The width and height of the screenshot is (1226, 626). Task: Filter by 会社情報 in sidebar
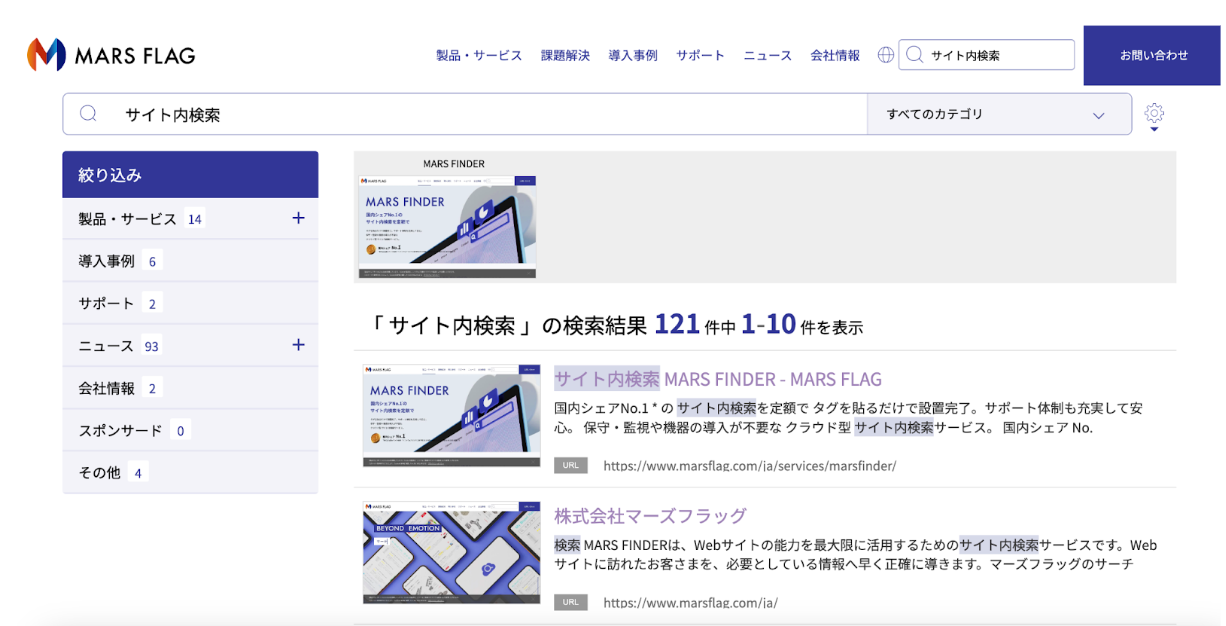click(x=190, y=388)
